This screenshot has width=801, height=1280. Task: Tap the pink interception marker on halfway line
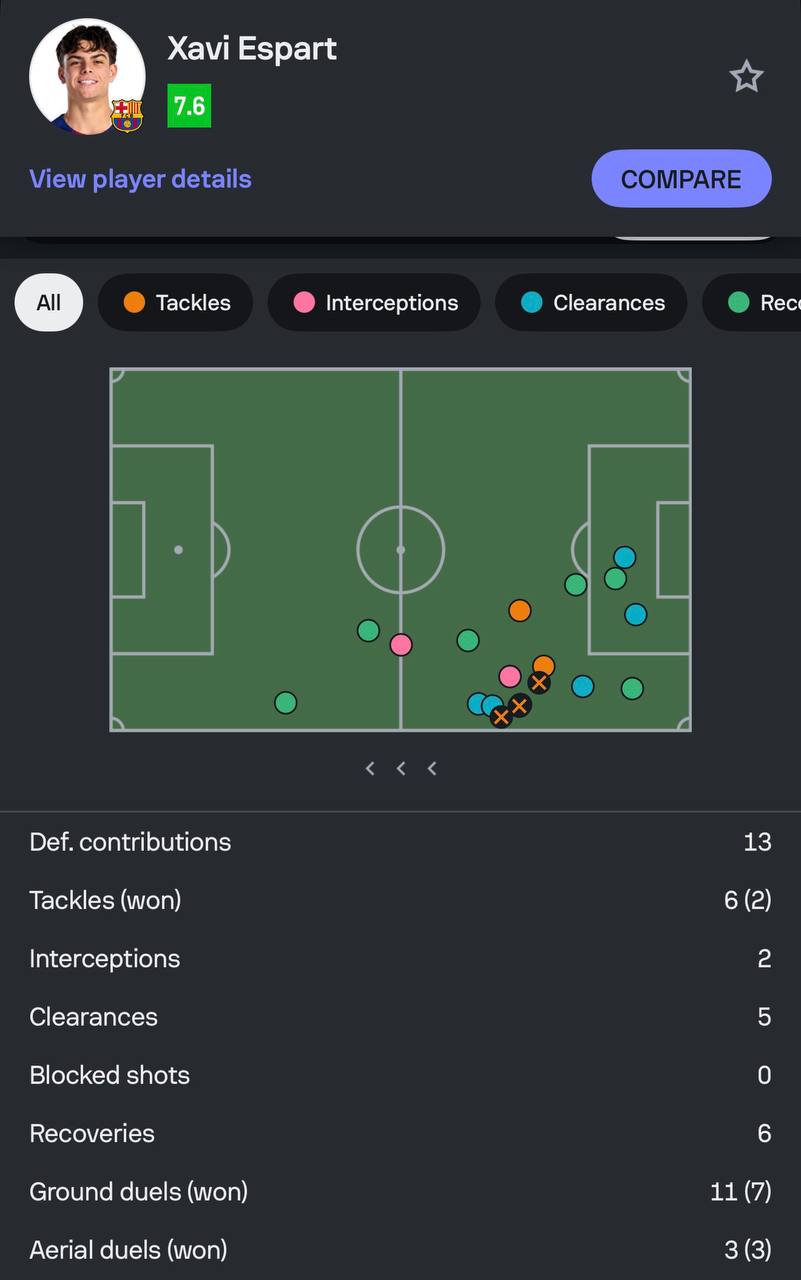[x=401, y=645]
